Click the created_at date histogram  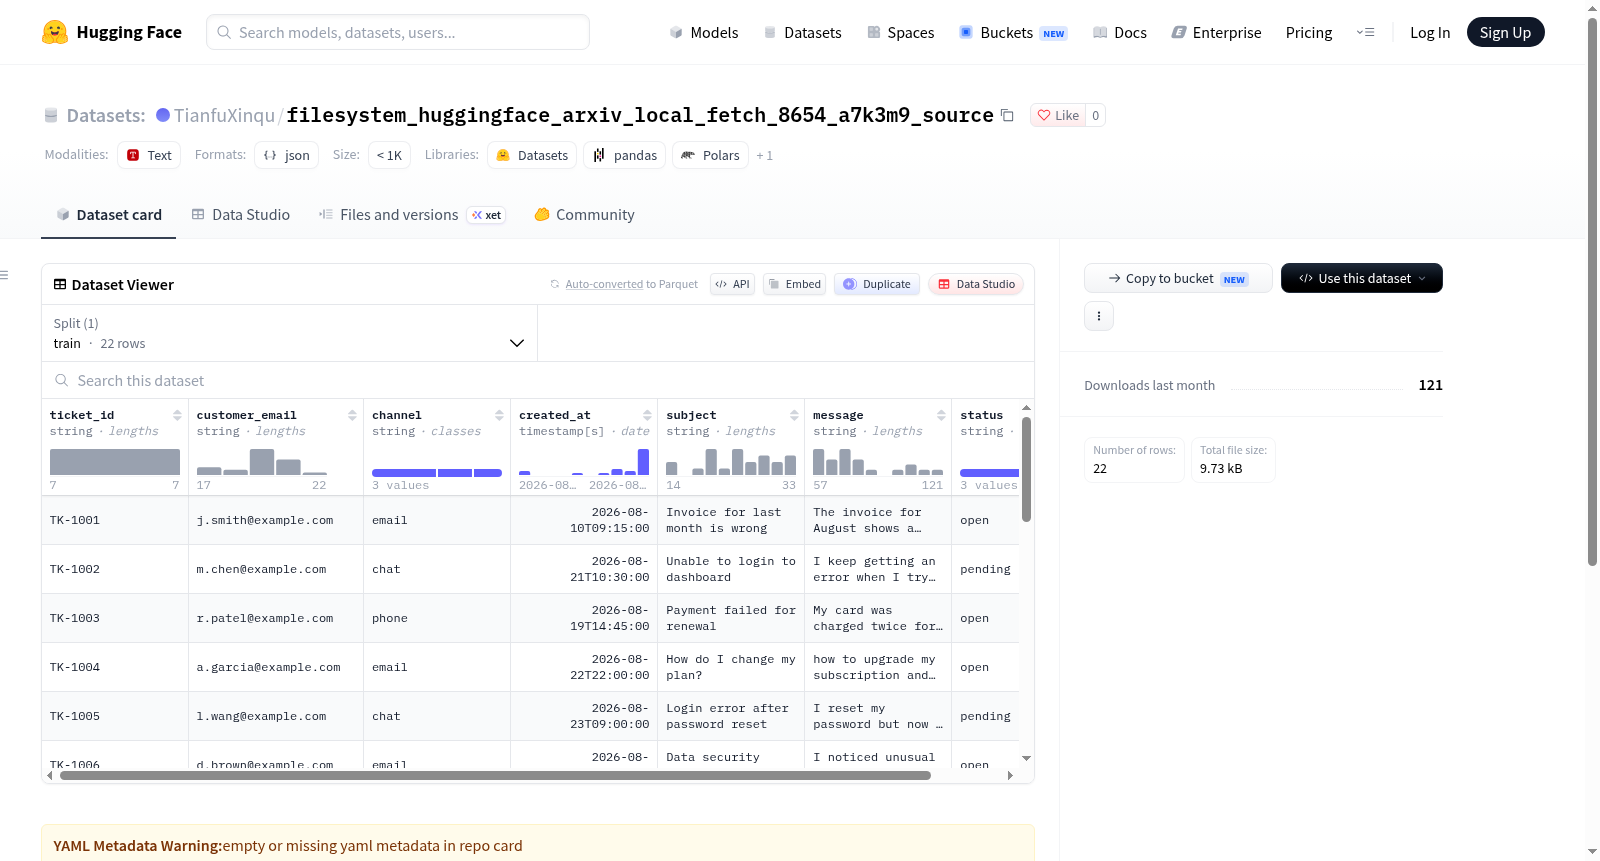pos(584,462)
